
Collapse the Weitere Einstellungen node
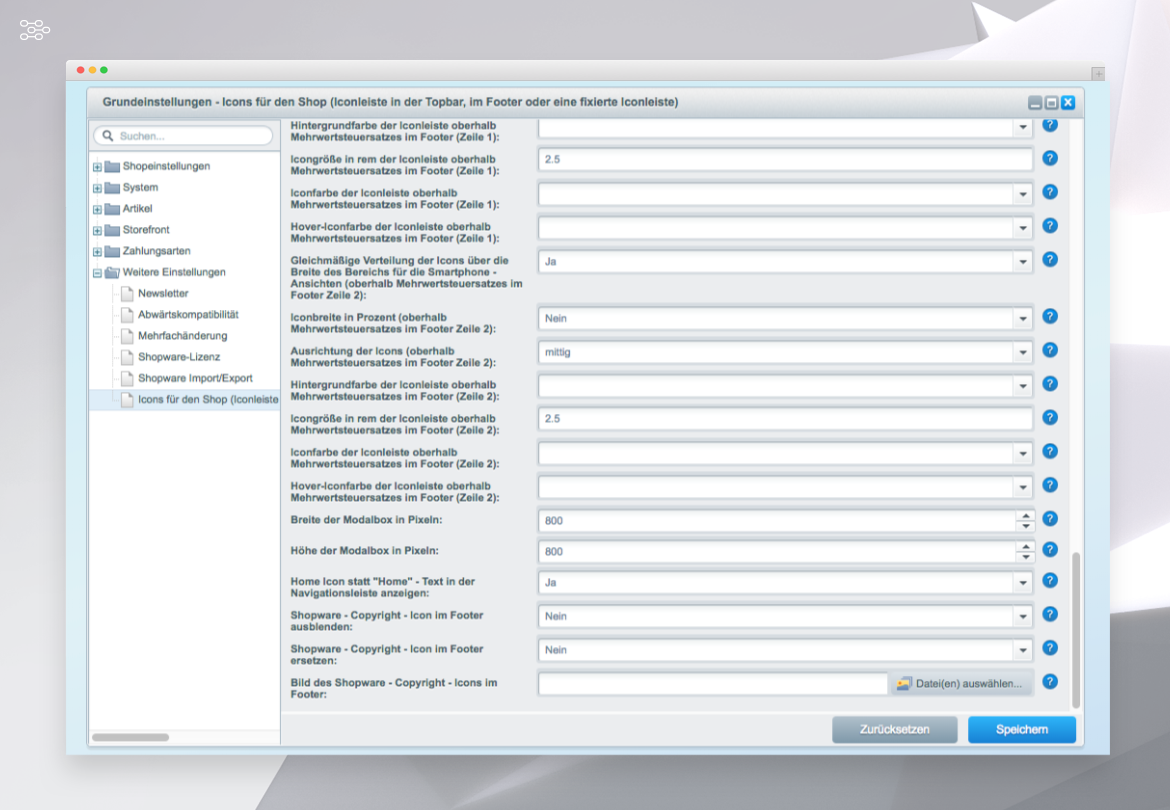click(97, 273)
